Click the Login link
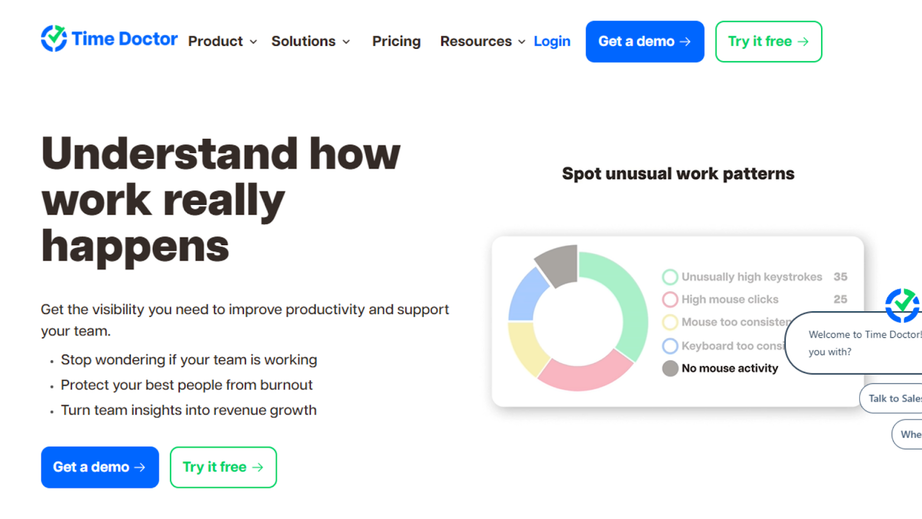This screenshot has height=519, width=922. (552, 42)
